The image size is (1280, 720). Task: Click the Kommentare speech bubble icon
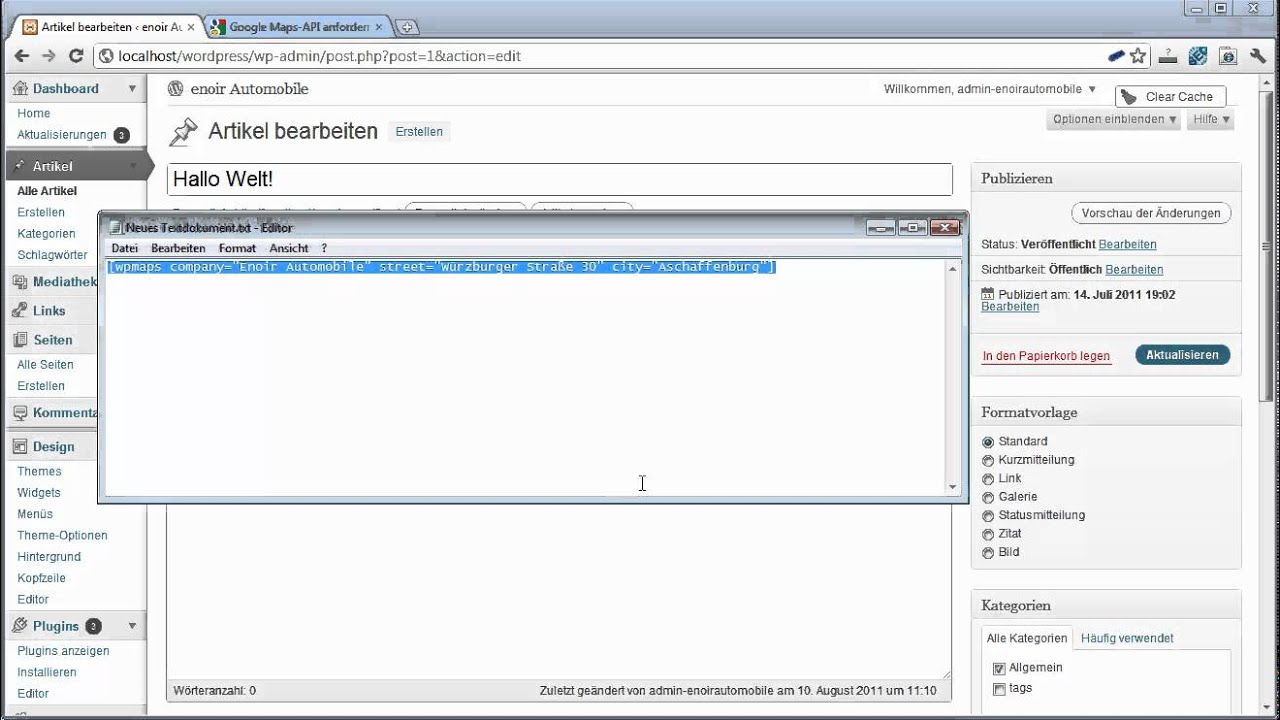click(20, 413)
